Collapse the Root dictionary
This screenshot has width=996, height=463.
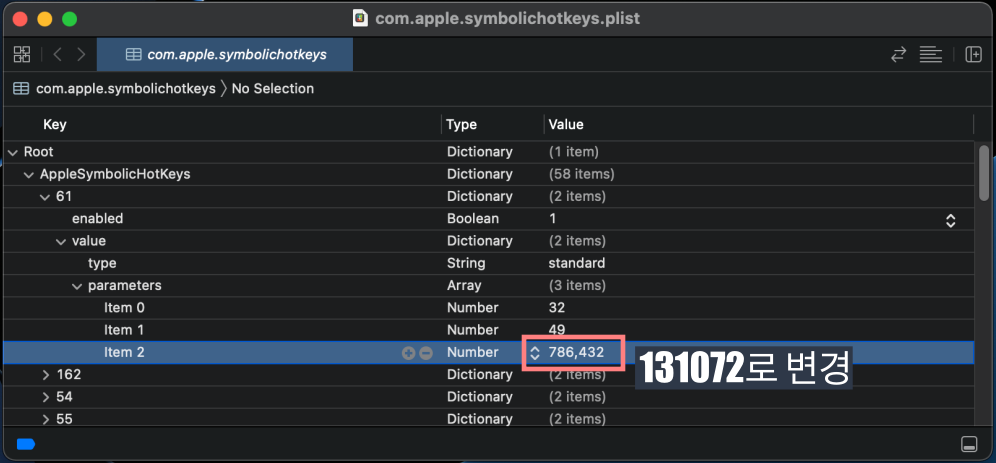click(12, 152)
